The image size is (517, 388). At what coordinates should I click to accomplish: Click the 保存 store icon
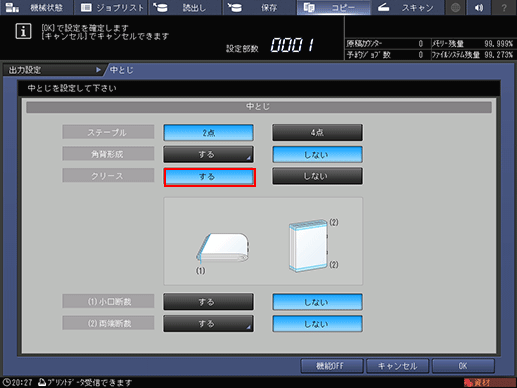[235, 7]
